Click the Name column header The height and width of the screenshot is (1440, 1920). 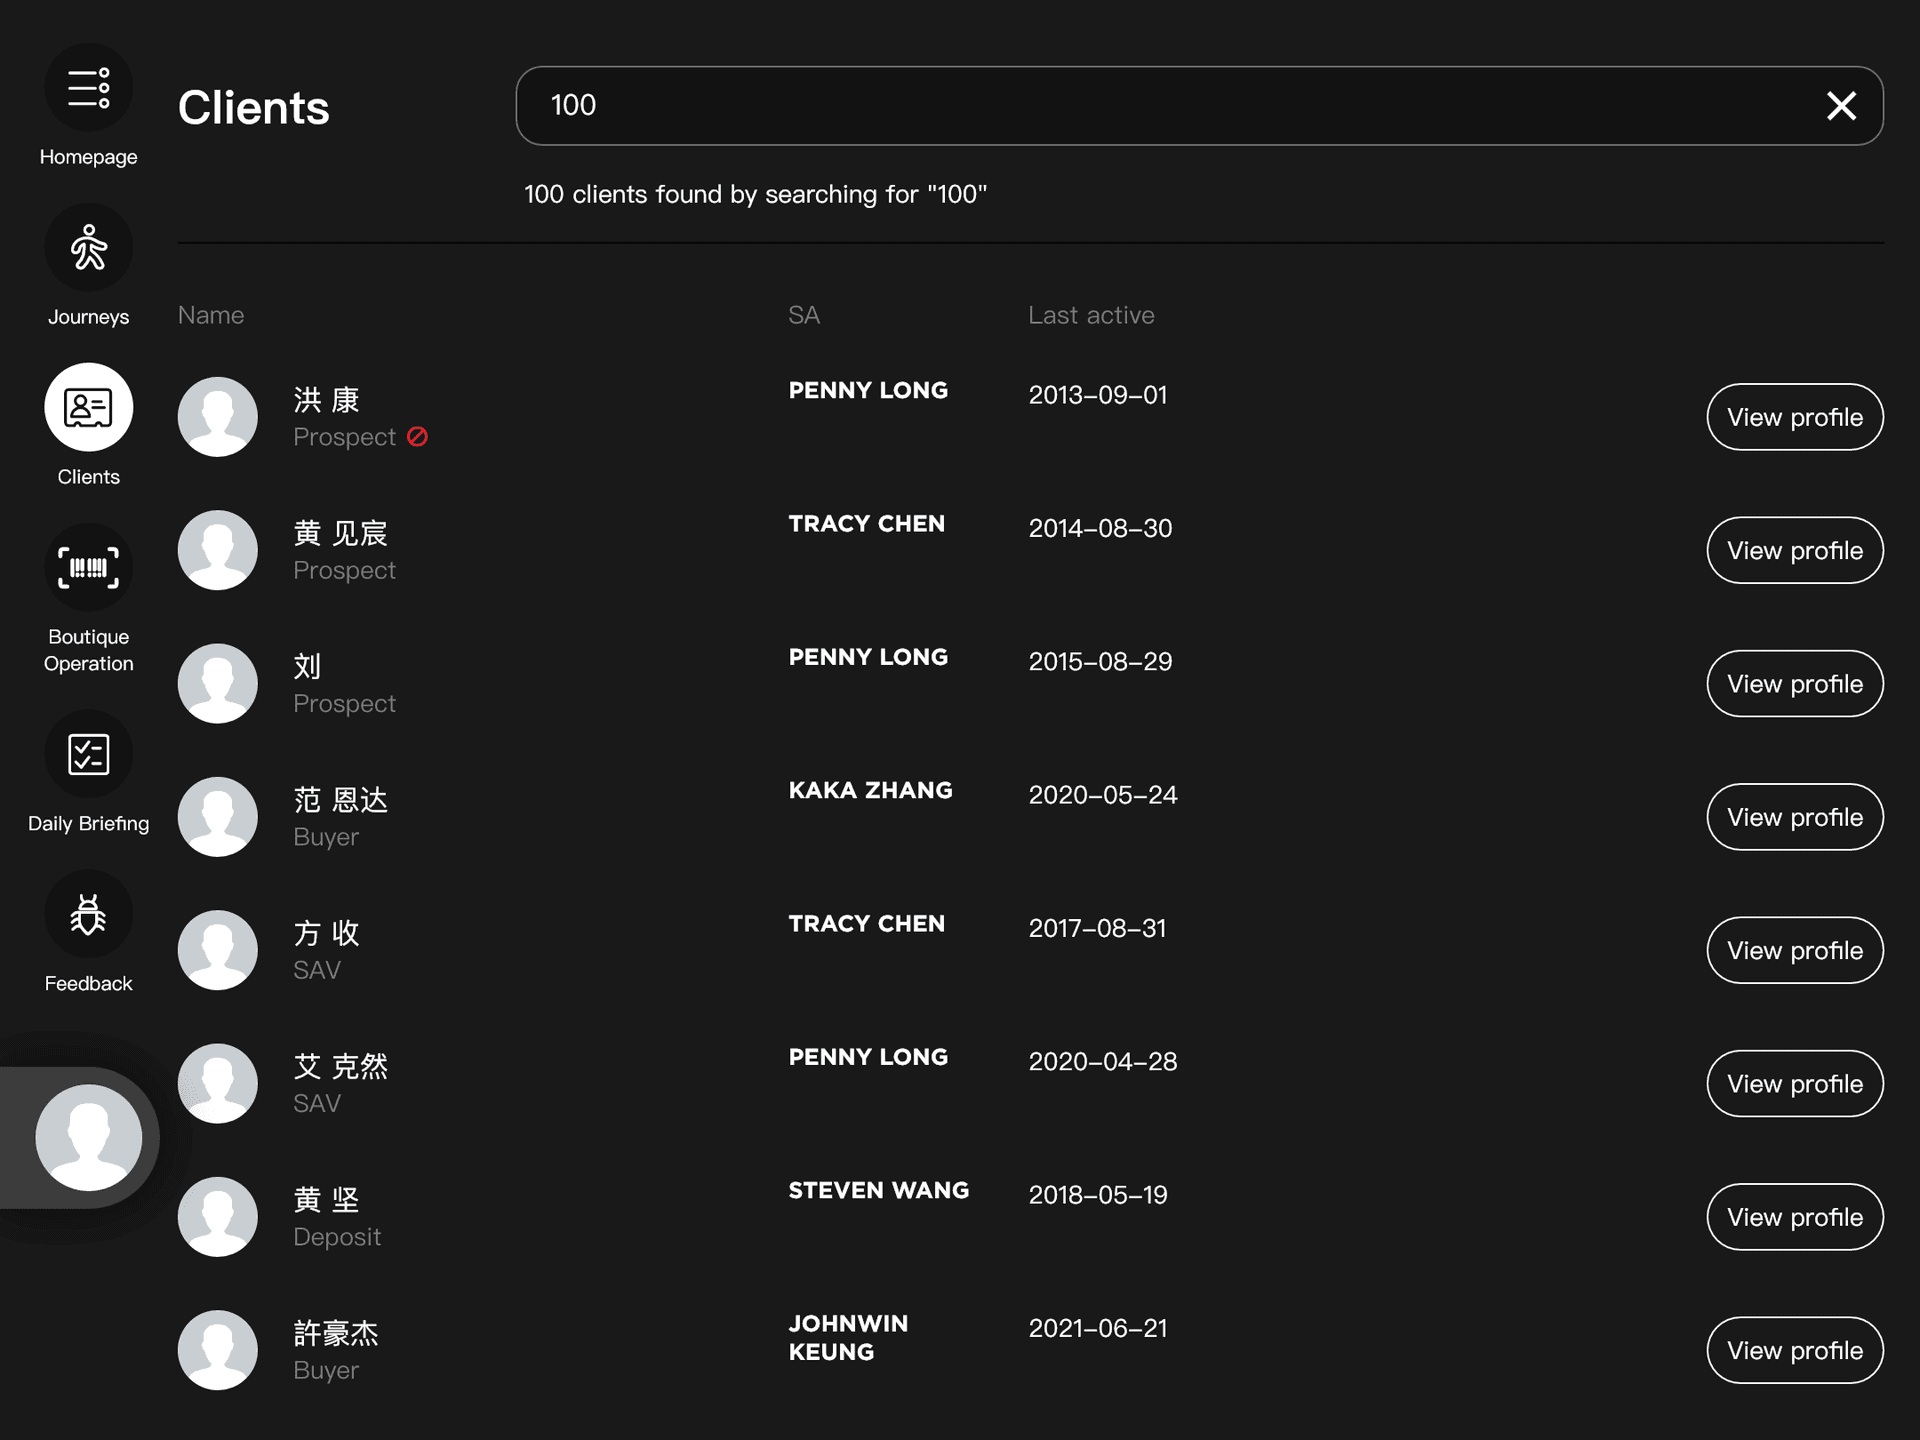point(211,315)
